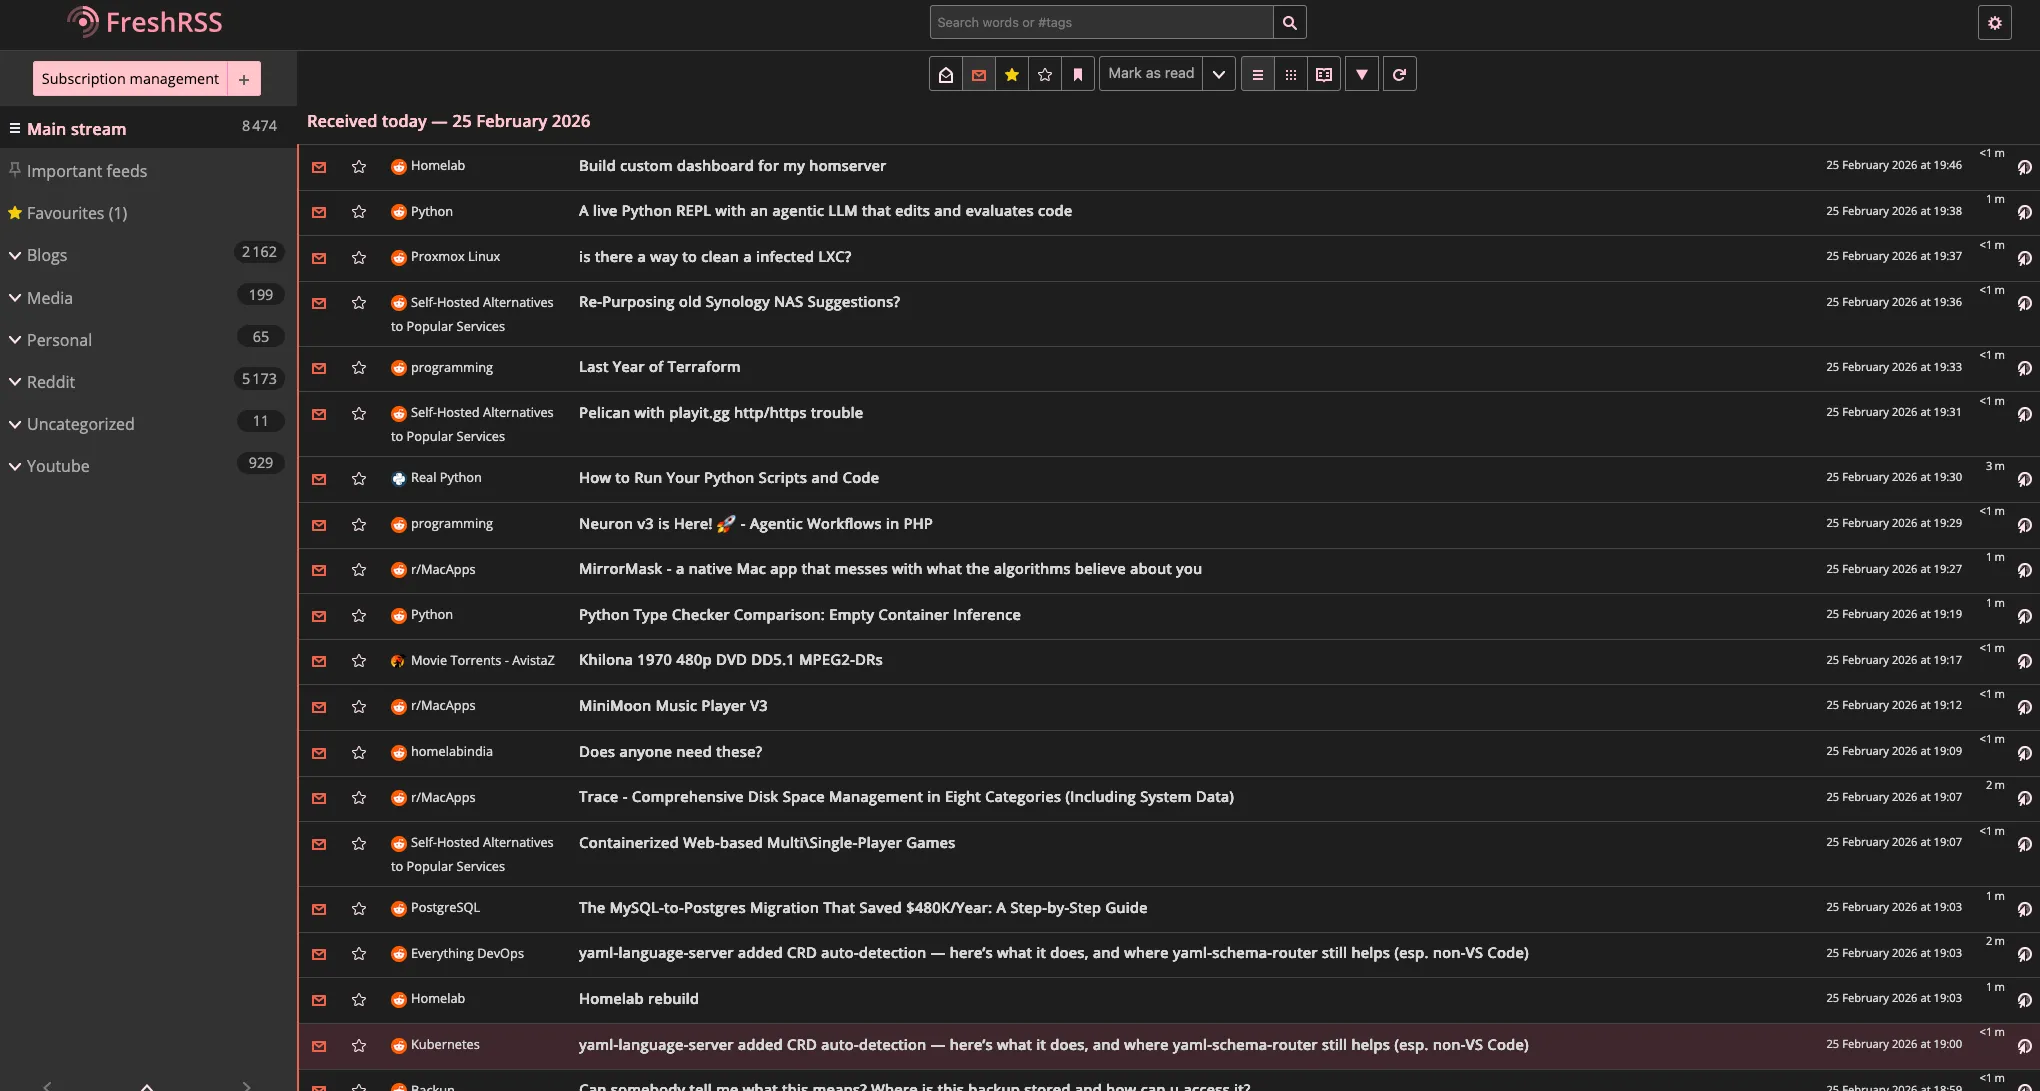This screenshot has height=1091, width=2040.
Task: Click the Mark as read button
Action: [1151, 74]
